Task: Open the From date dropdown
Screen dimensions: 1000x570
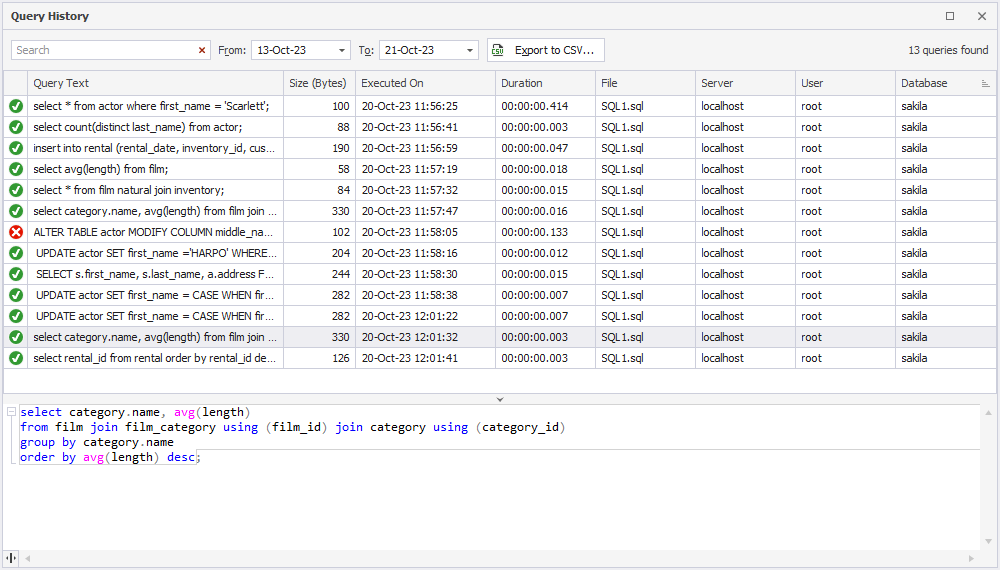Action: tap(342, 50)
